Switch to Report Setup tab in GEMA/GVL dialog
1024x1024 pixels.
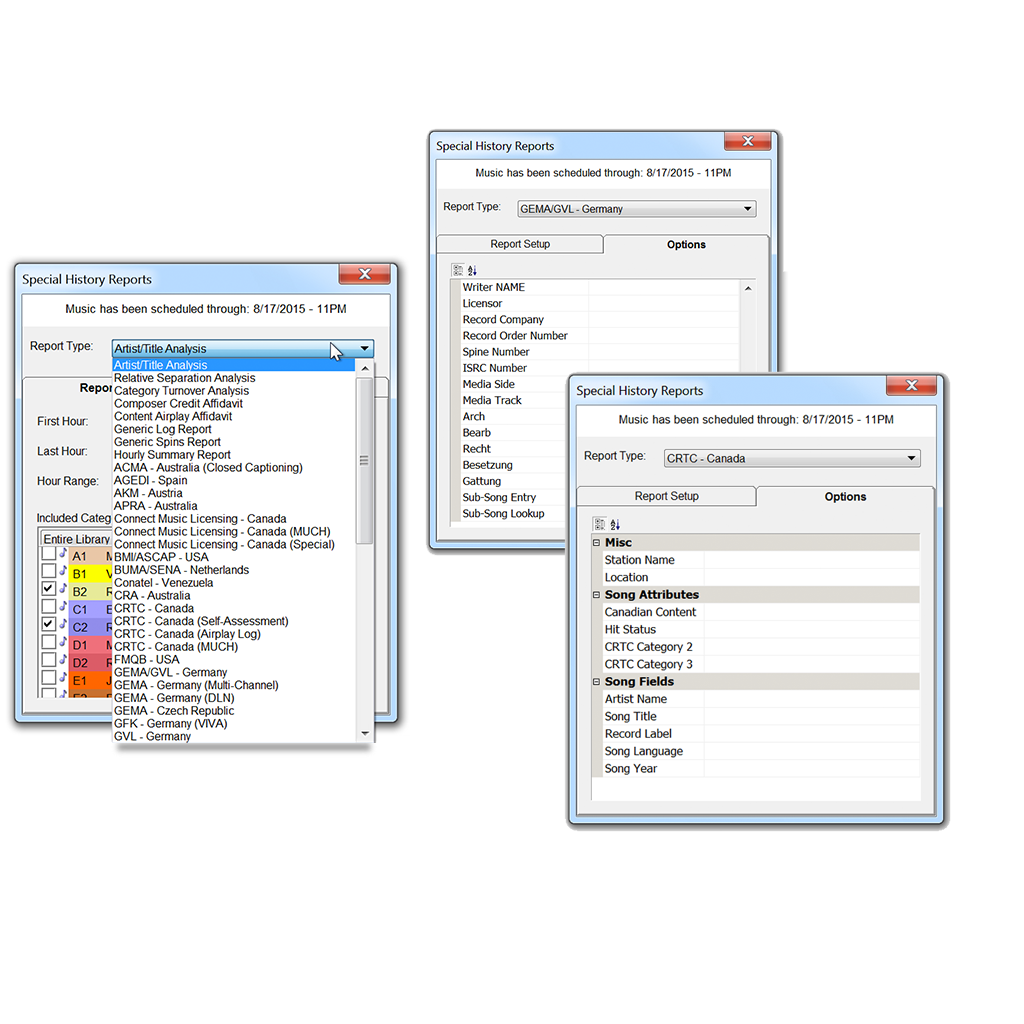pyautogui.click(x=519, y=244)
